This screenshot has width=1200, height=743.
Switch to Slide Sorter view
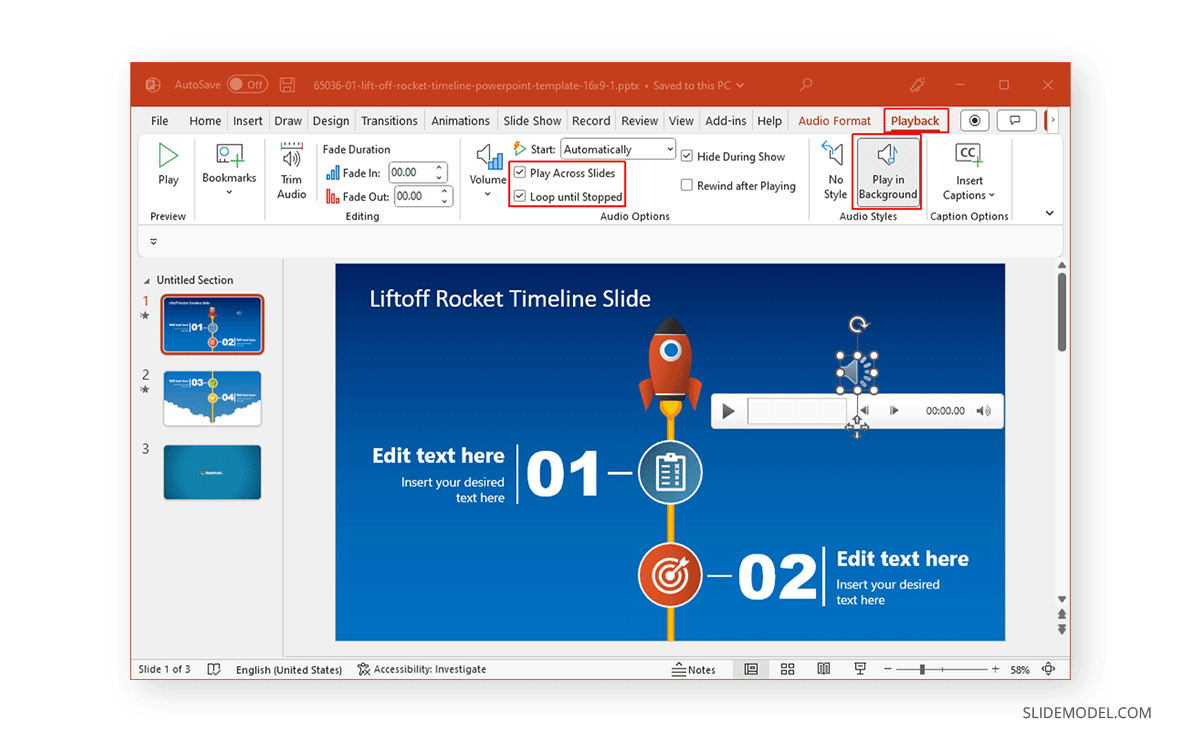(x=787, y=668)
